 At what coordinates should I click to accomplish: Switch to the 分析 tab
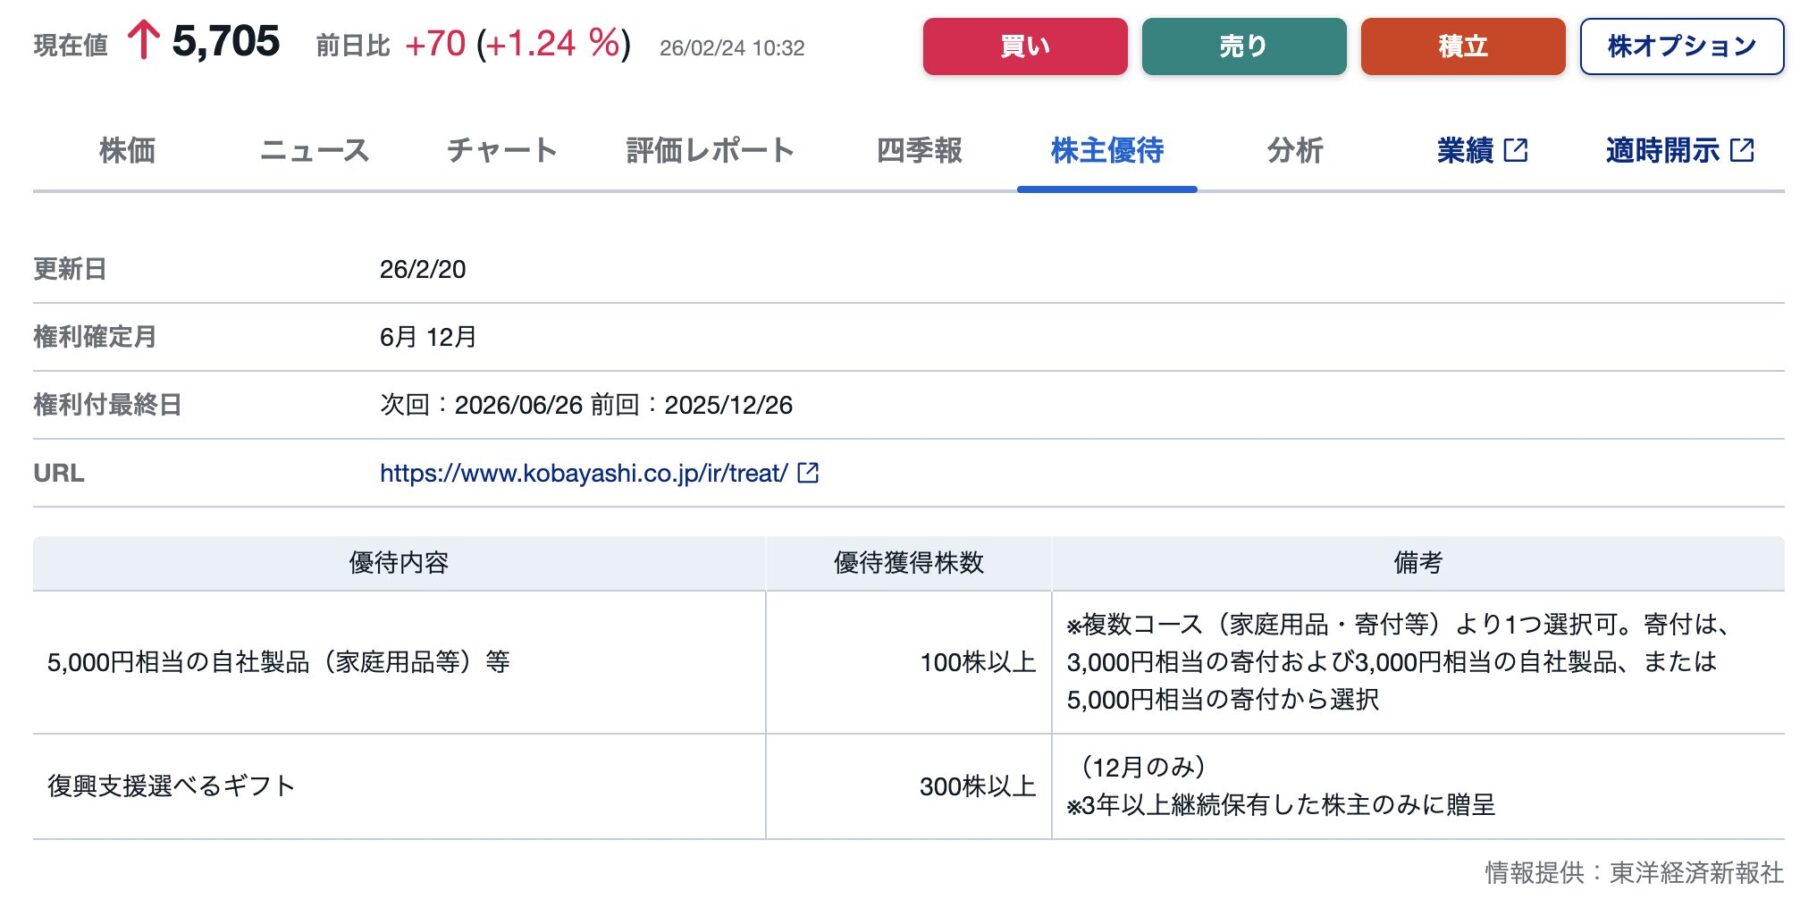click(1295, 151)
